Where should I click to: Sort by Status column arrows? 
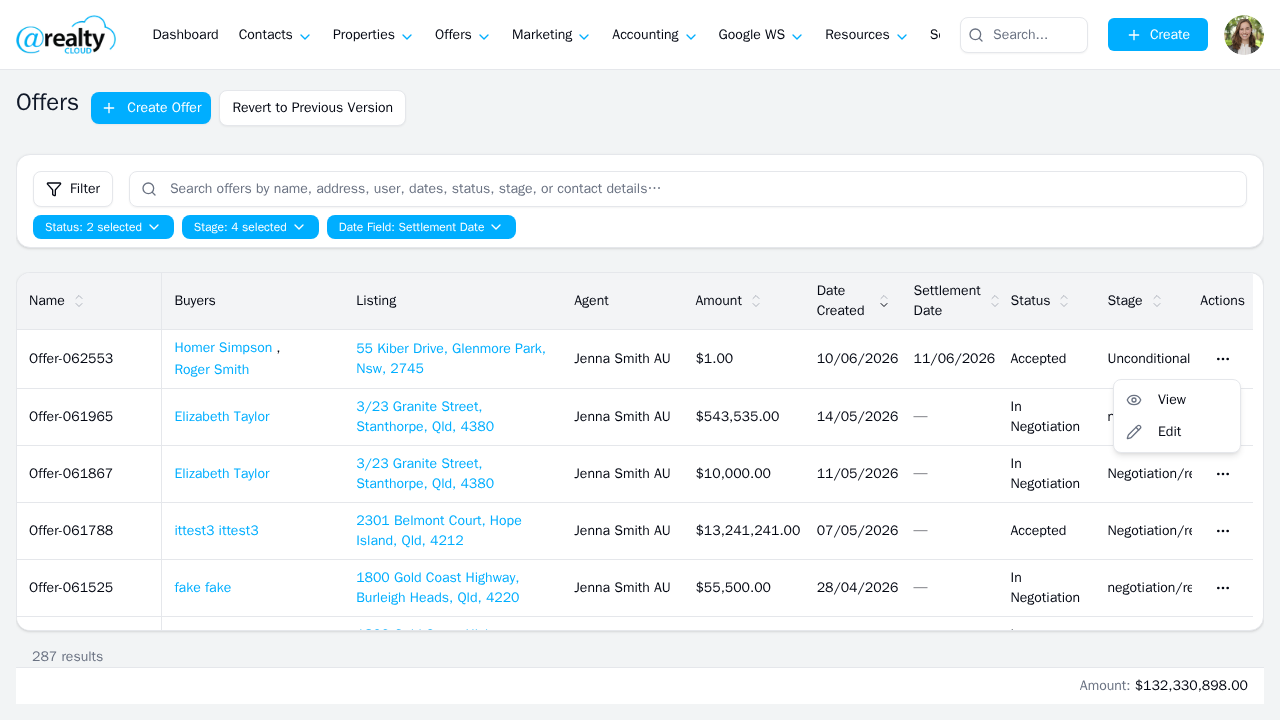[x=1064, y=301]
